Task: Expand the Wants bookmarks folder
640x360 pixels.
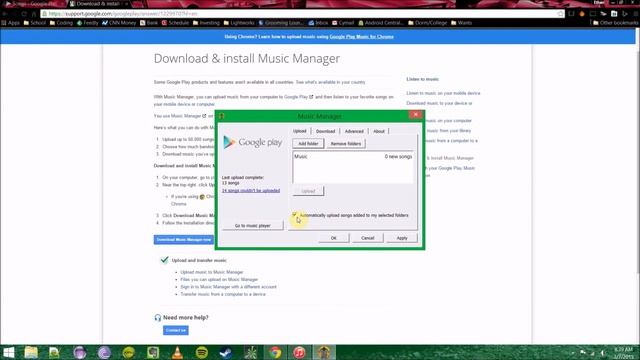Action: tap(462, 23)
